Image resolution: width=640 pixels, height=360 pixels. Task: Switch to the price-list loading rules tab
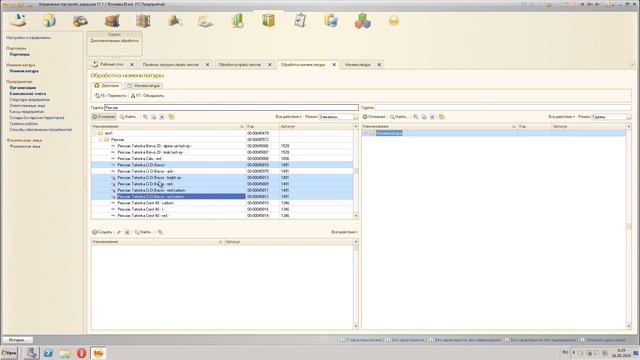(170, 64)
